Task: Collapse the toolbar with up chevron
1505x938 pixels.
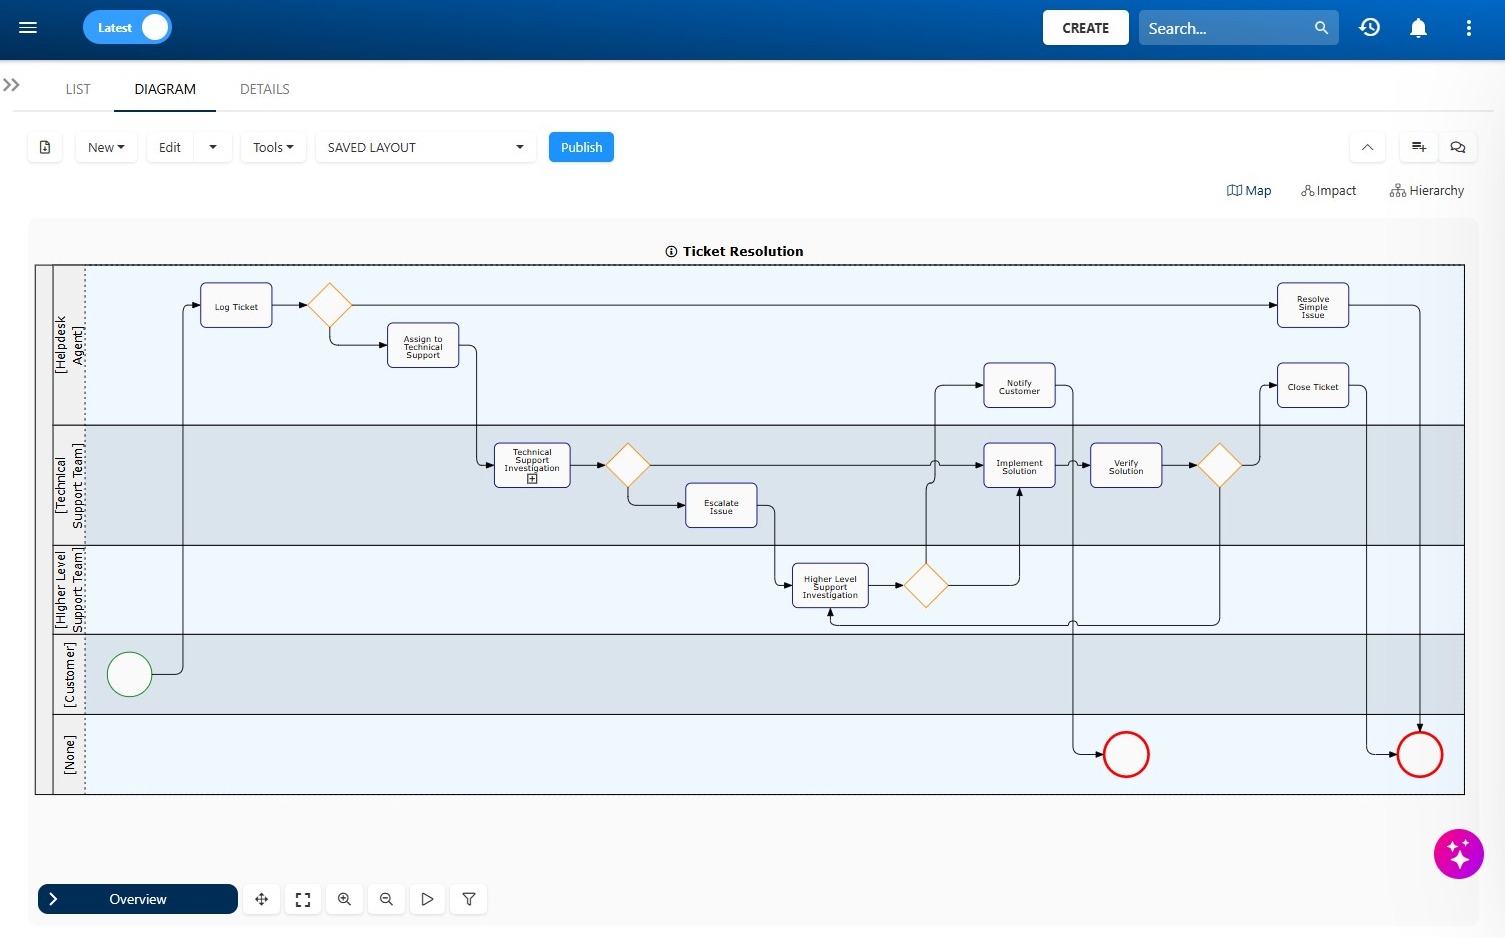Action: coord(1367,147)
